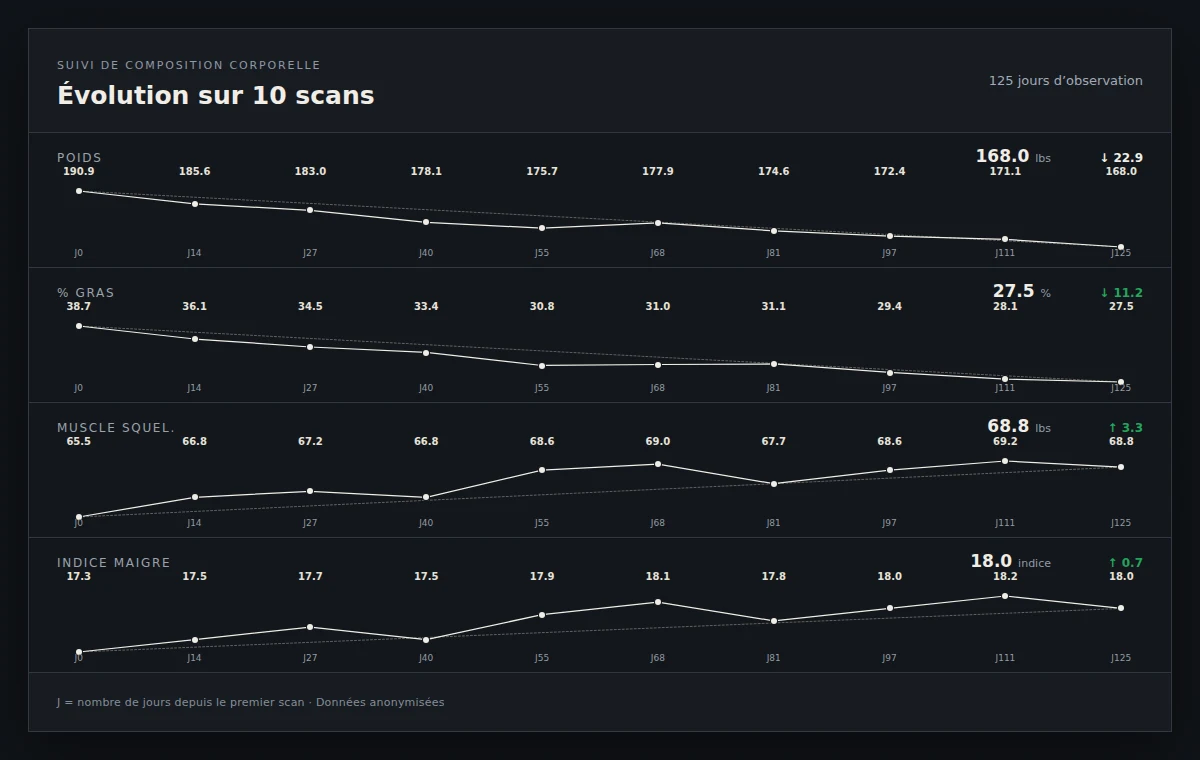Screen dimensions: 1200x760
Task: Select the J0 point on % GRAS chart
Action: (78, 326)
